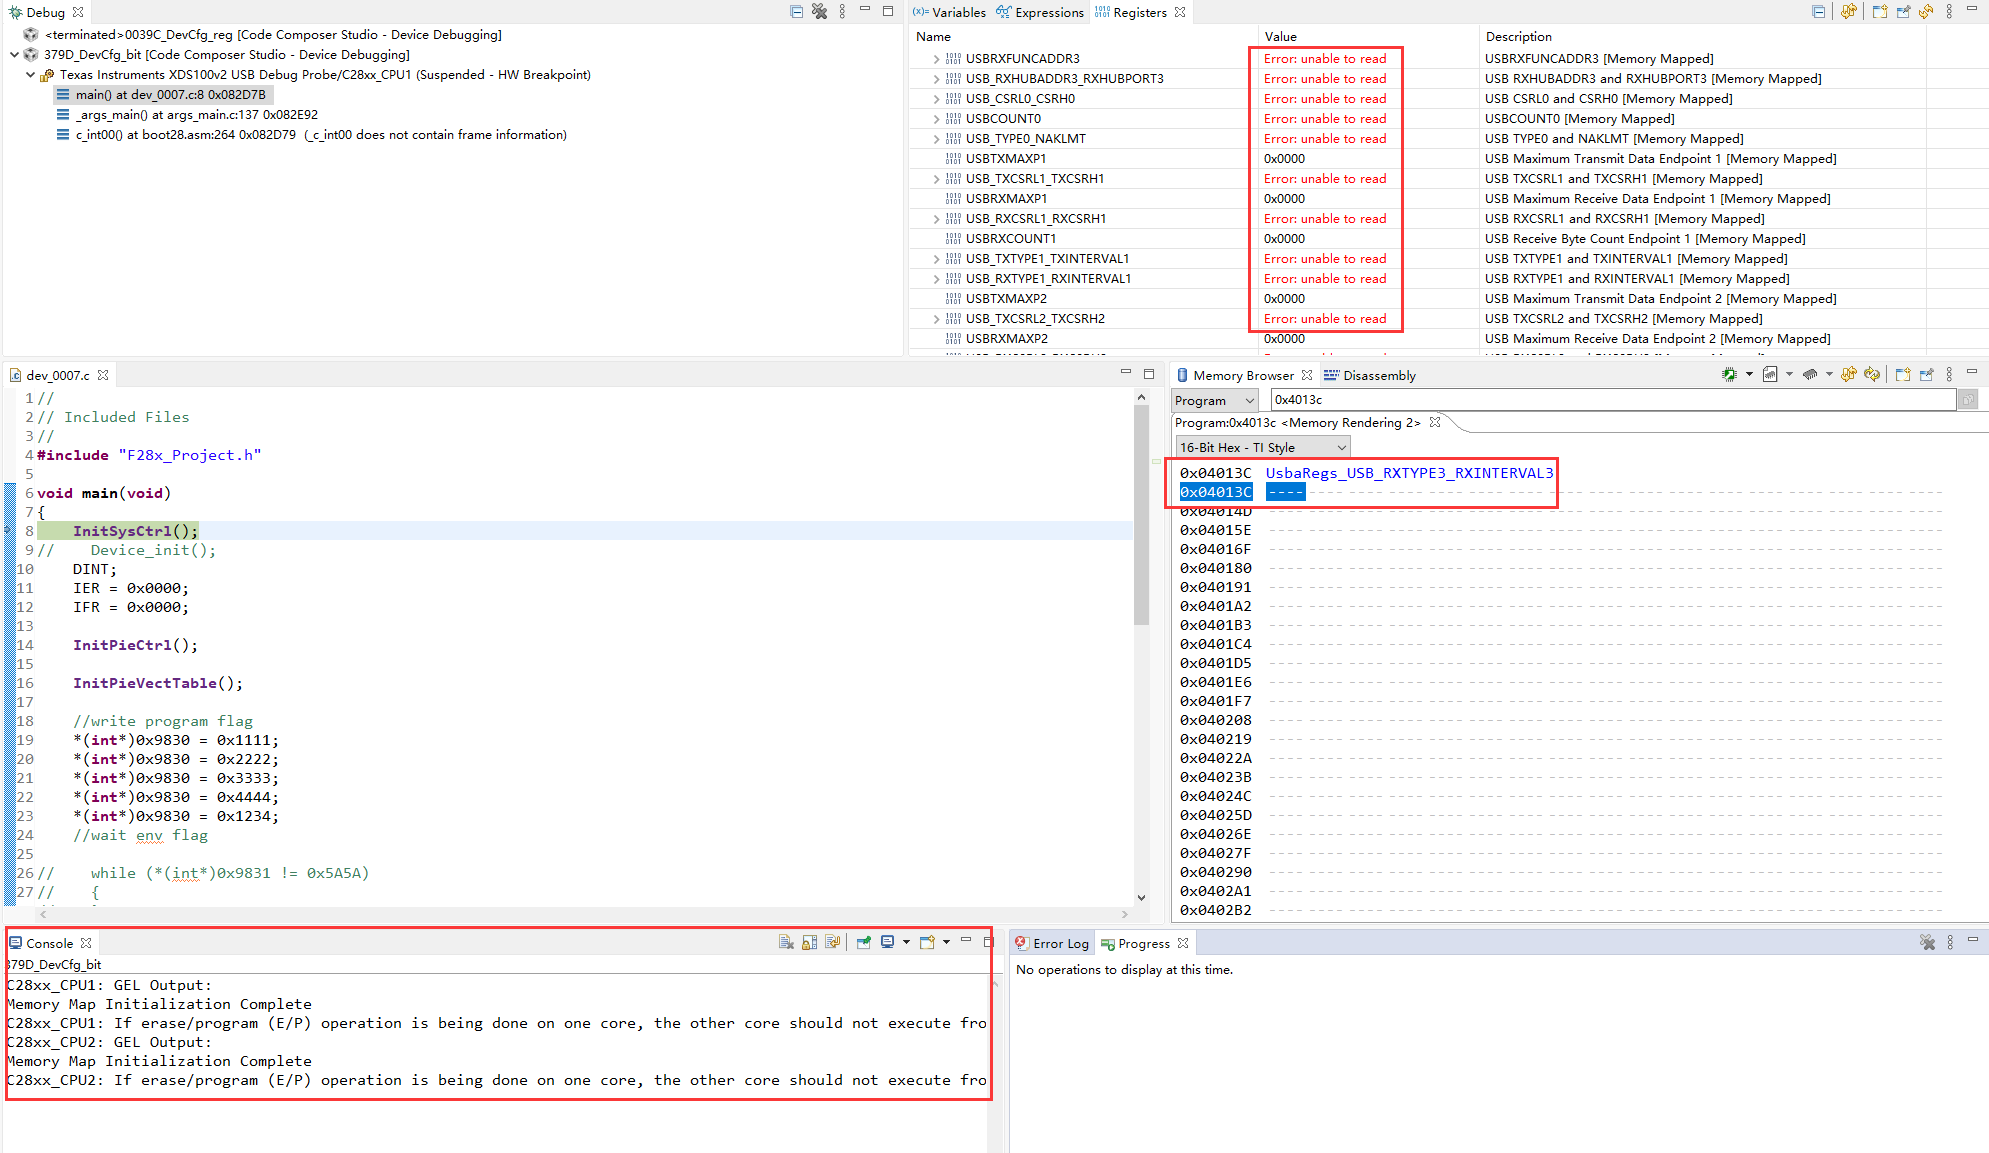
Task: Toggle word wrap in the Console
Action: [x=833, y=941]
